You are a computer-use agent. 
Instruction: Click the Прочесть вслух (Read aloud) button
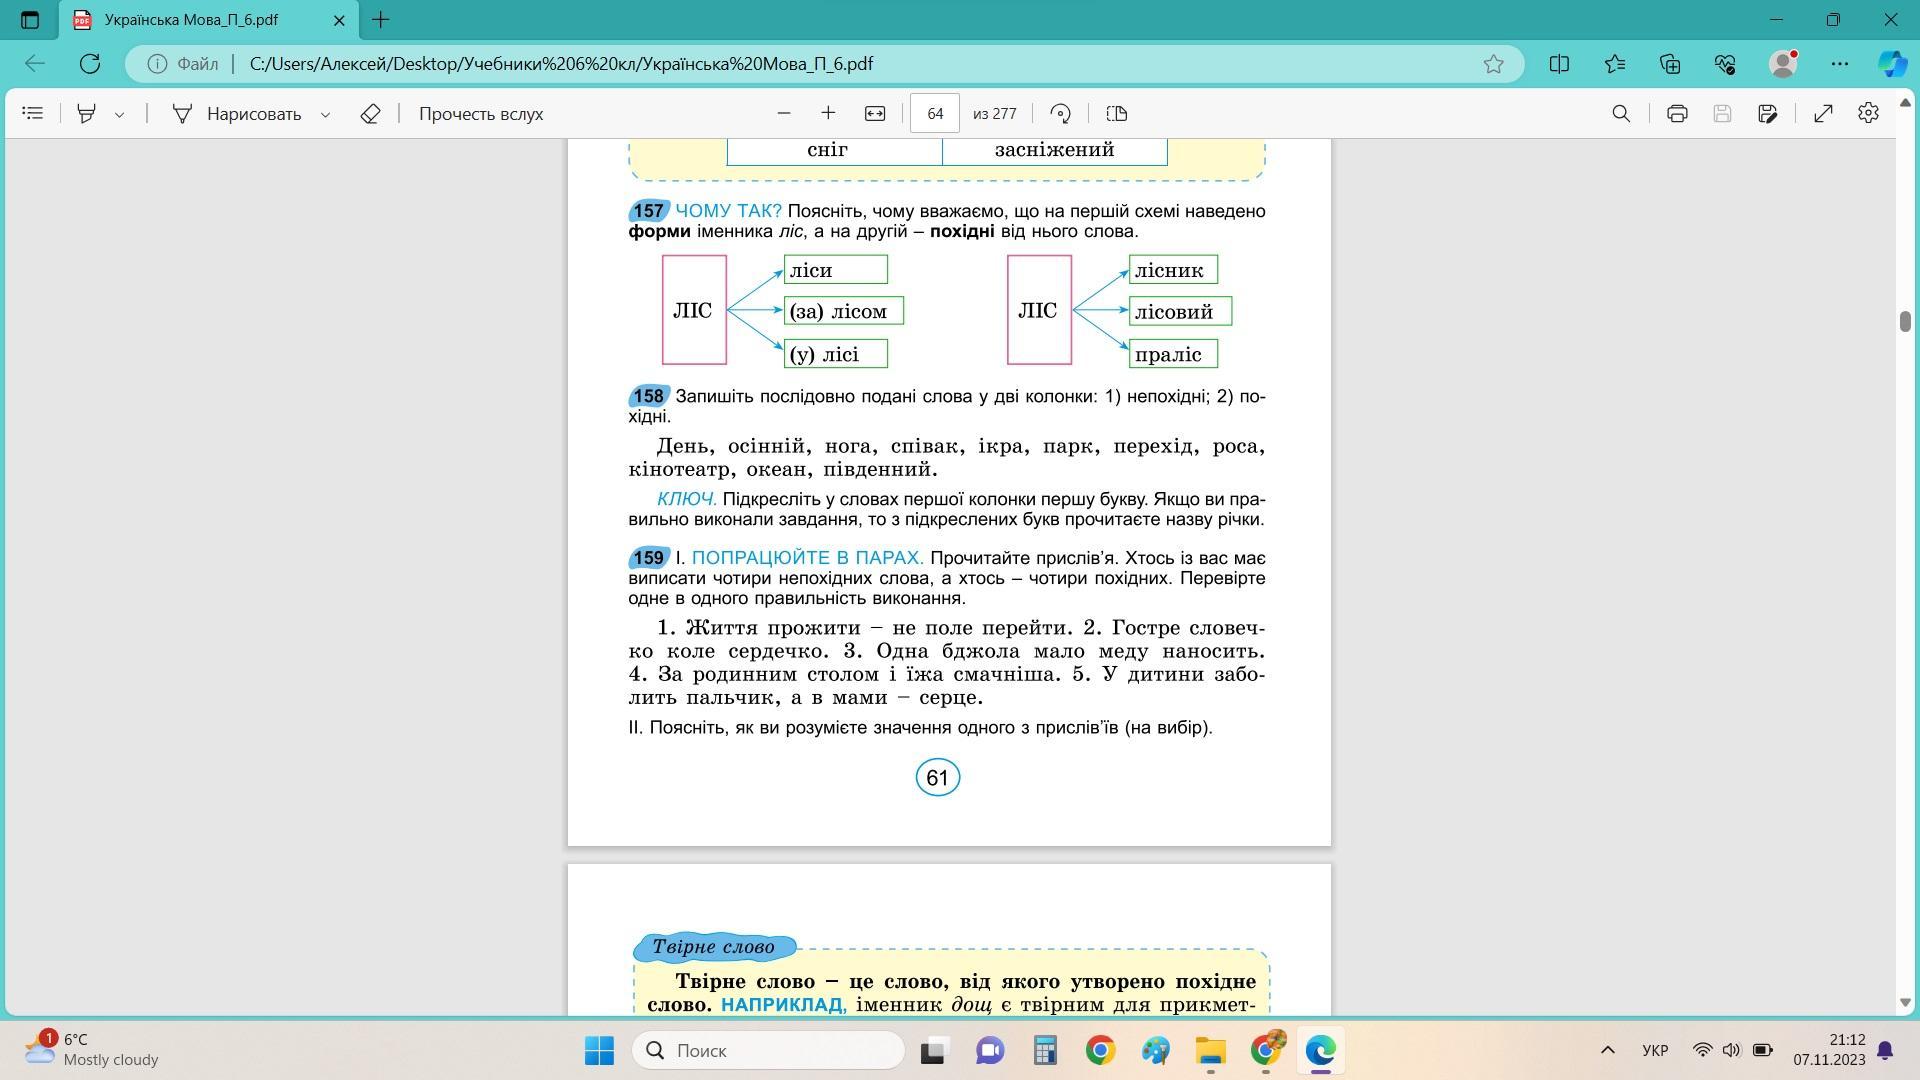coord(480,114)
